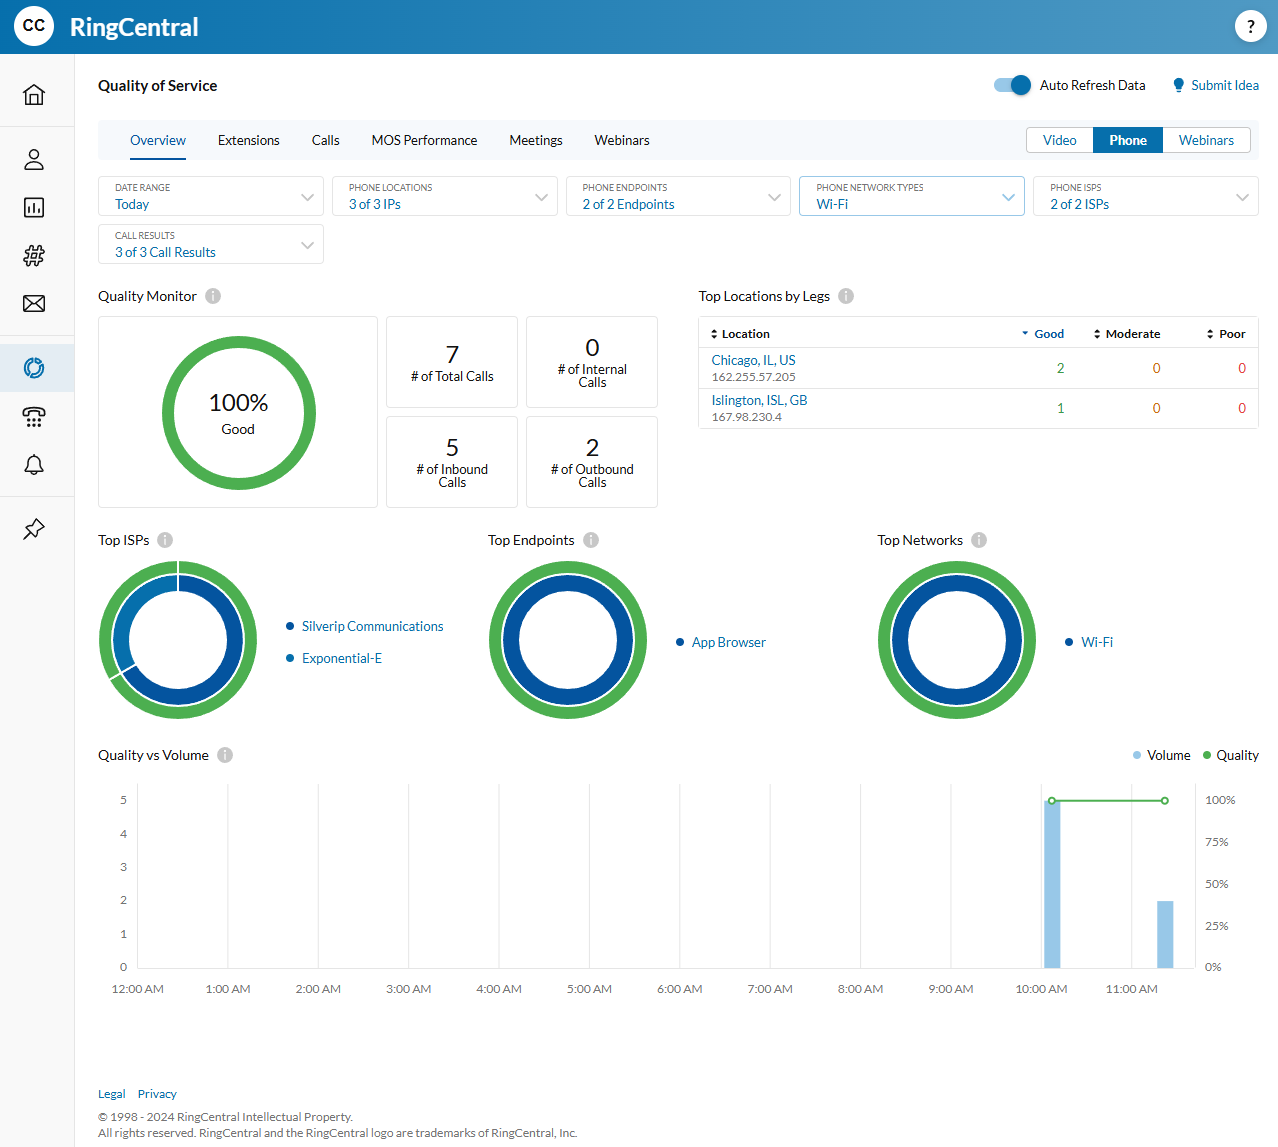1278x1147 pixels.
Task: Click the Pinned items icon at sidebar bottom
Action: (33, 528)
